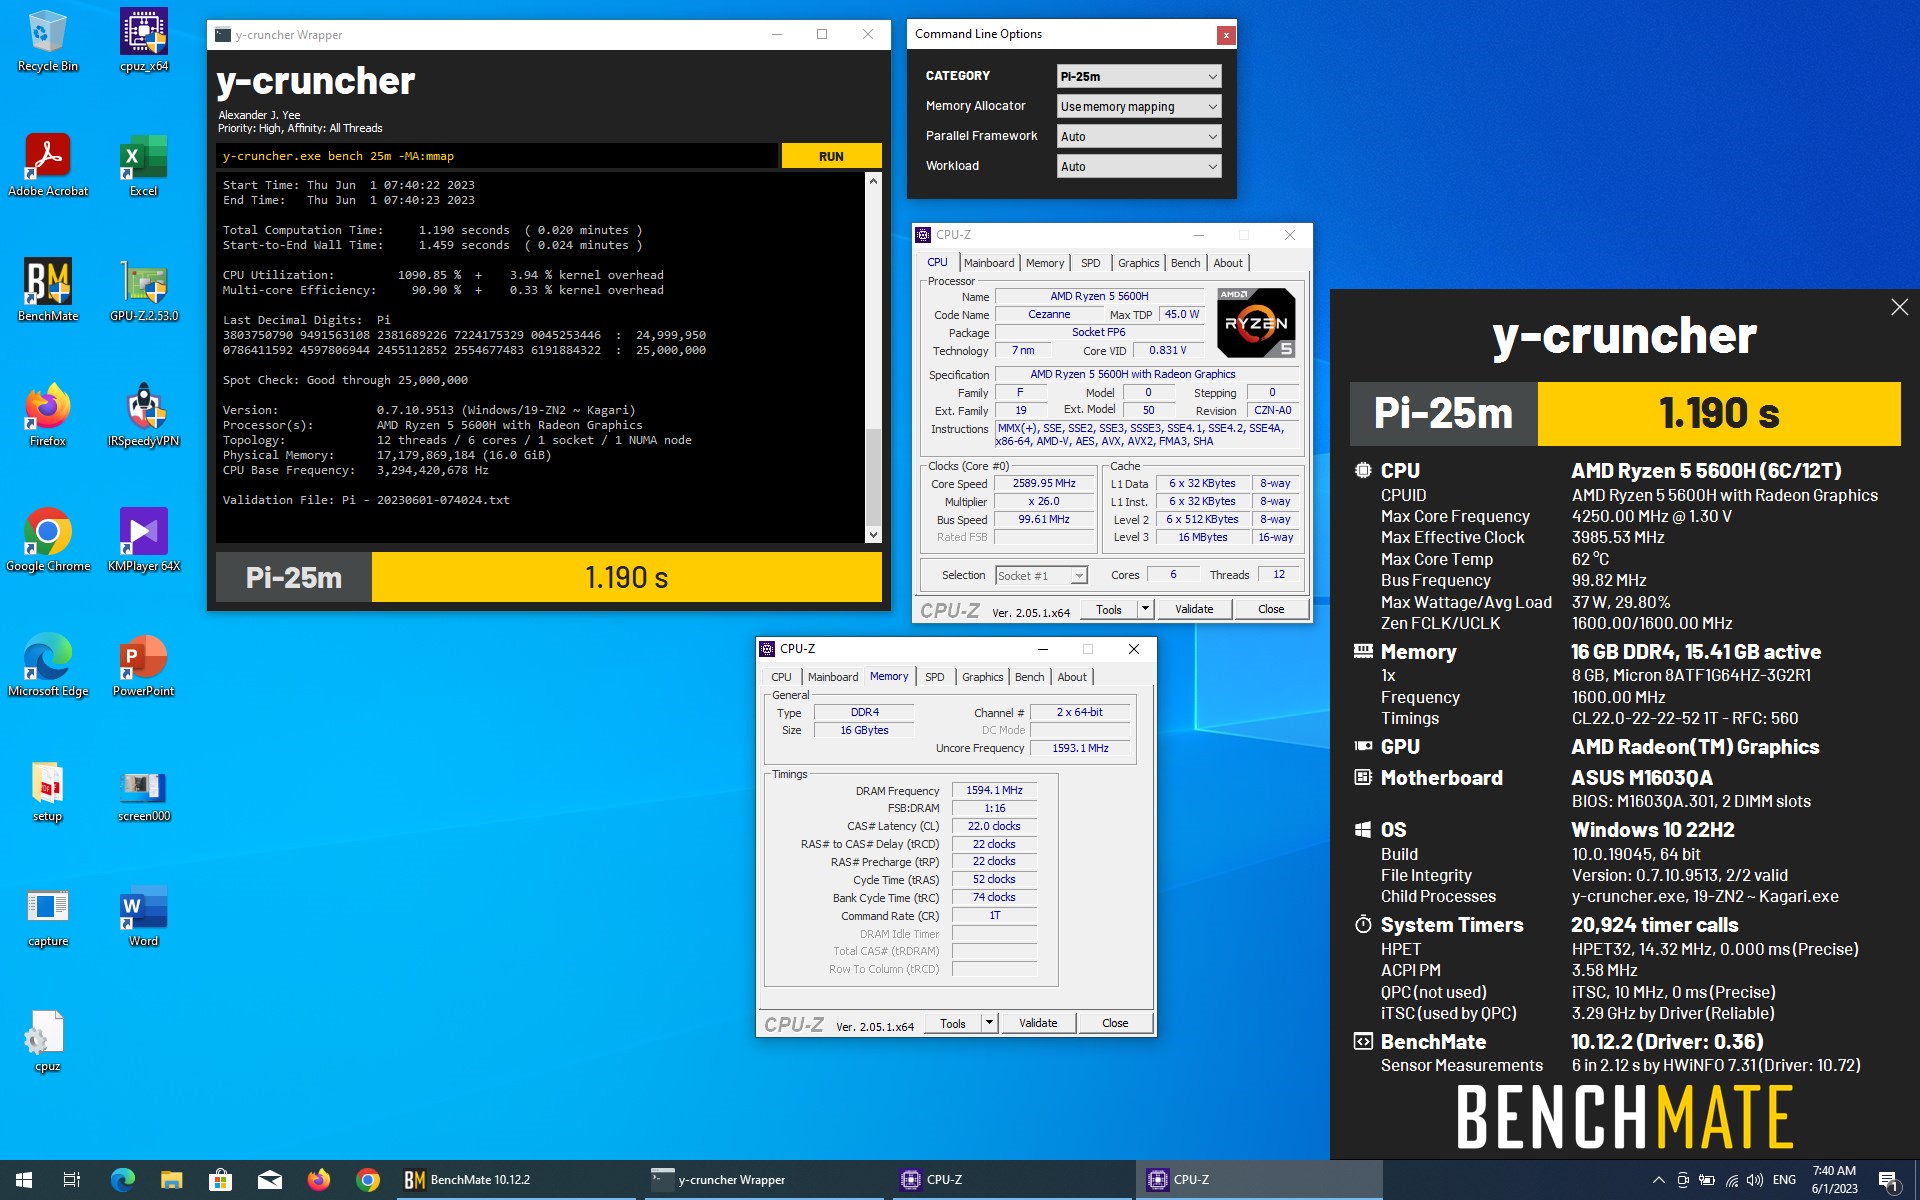Open the capture desktop icon
Image resolution: width=1920 pixels, height=1200 pixels.
point(47,916)
